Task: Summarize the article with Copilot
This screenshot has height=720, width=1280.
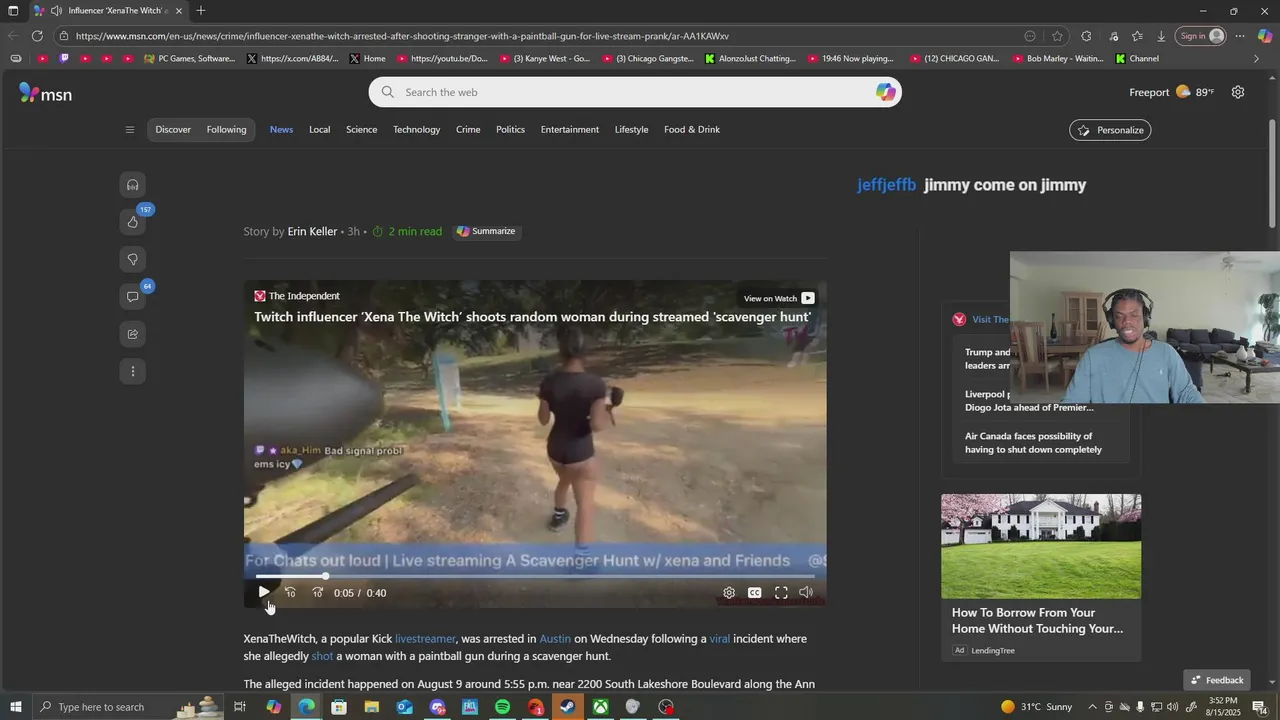Action: click(x=486, y=231)
